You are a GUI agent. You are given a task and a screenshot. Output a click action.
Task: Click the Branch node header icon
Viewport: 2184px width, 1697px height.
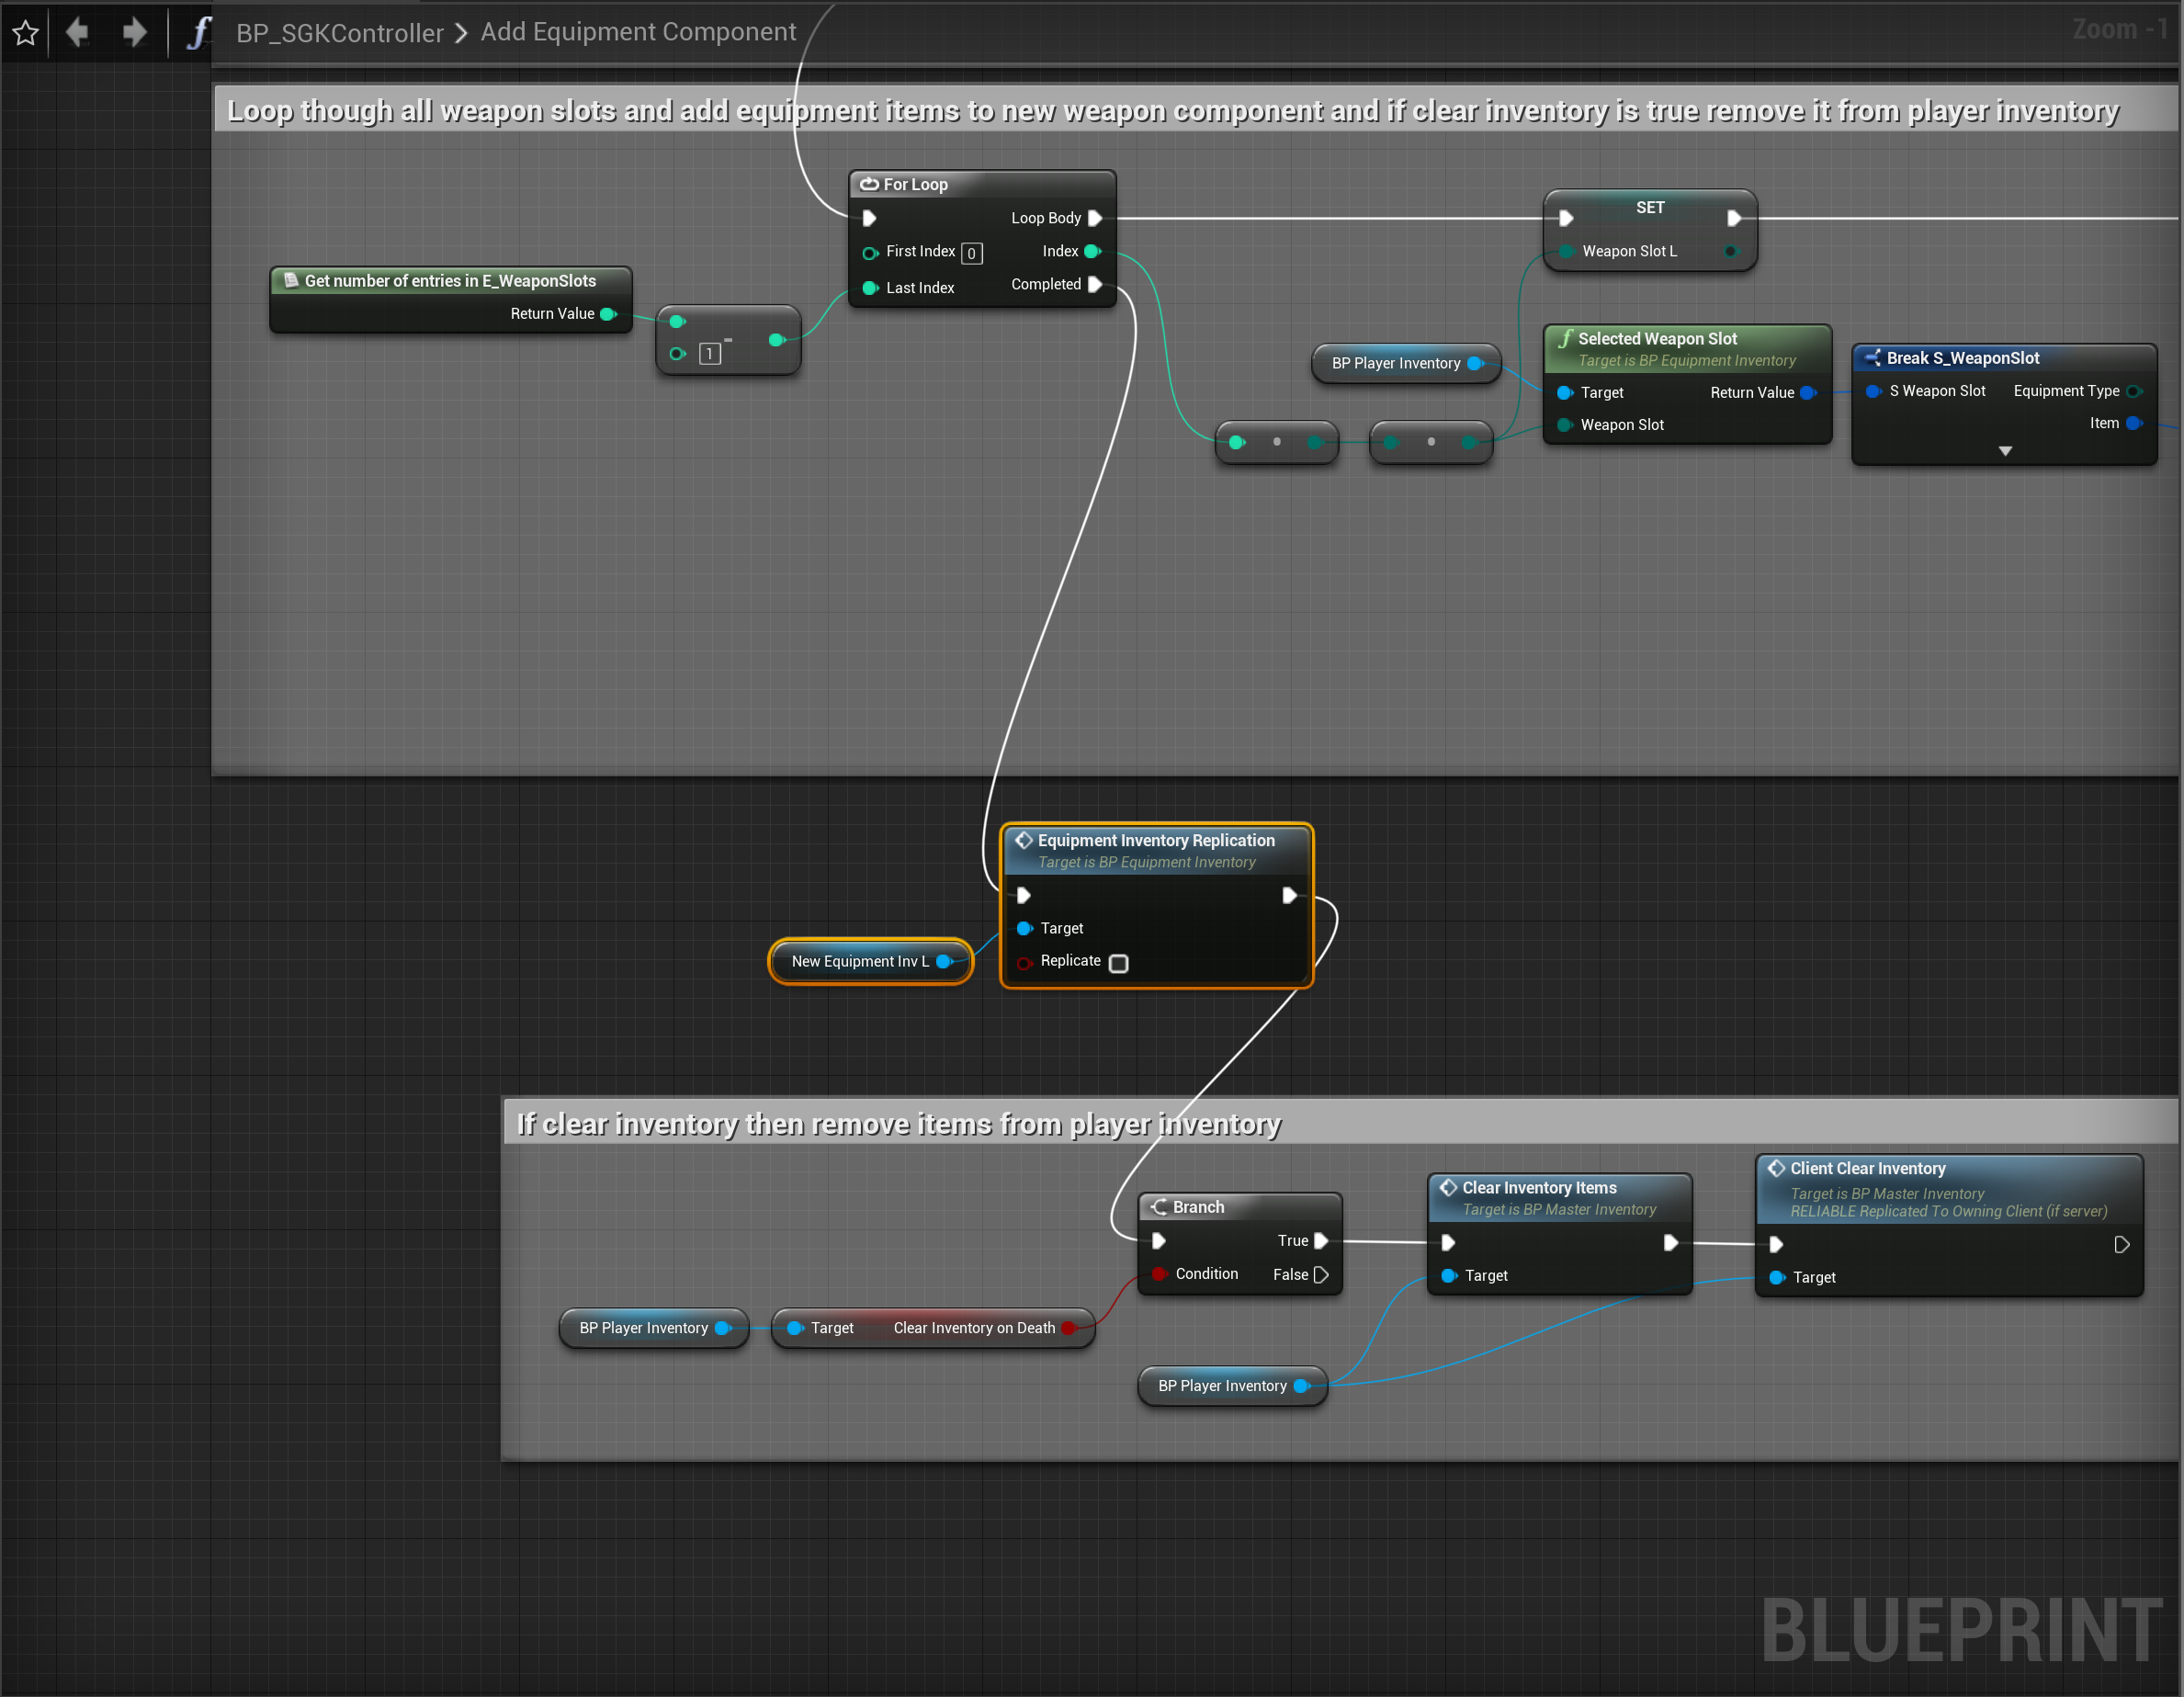click(1159, 1207)
